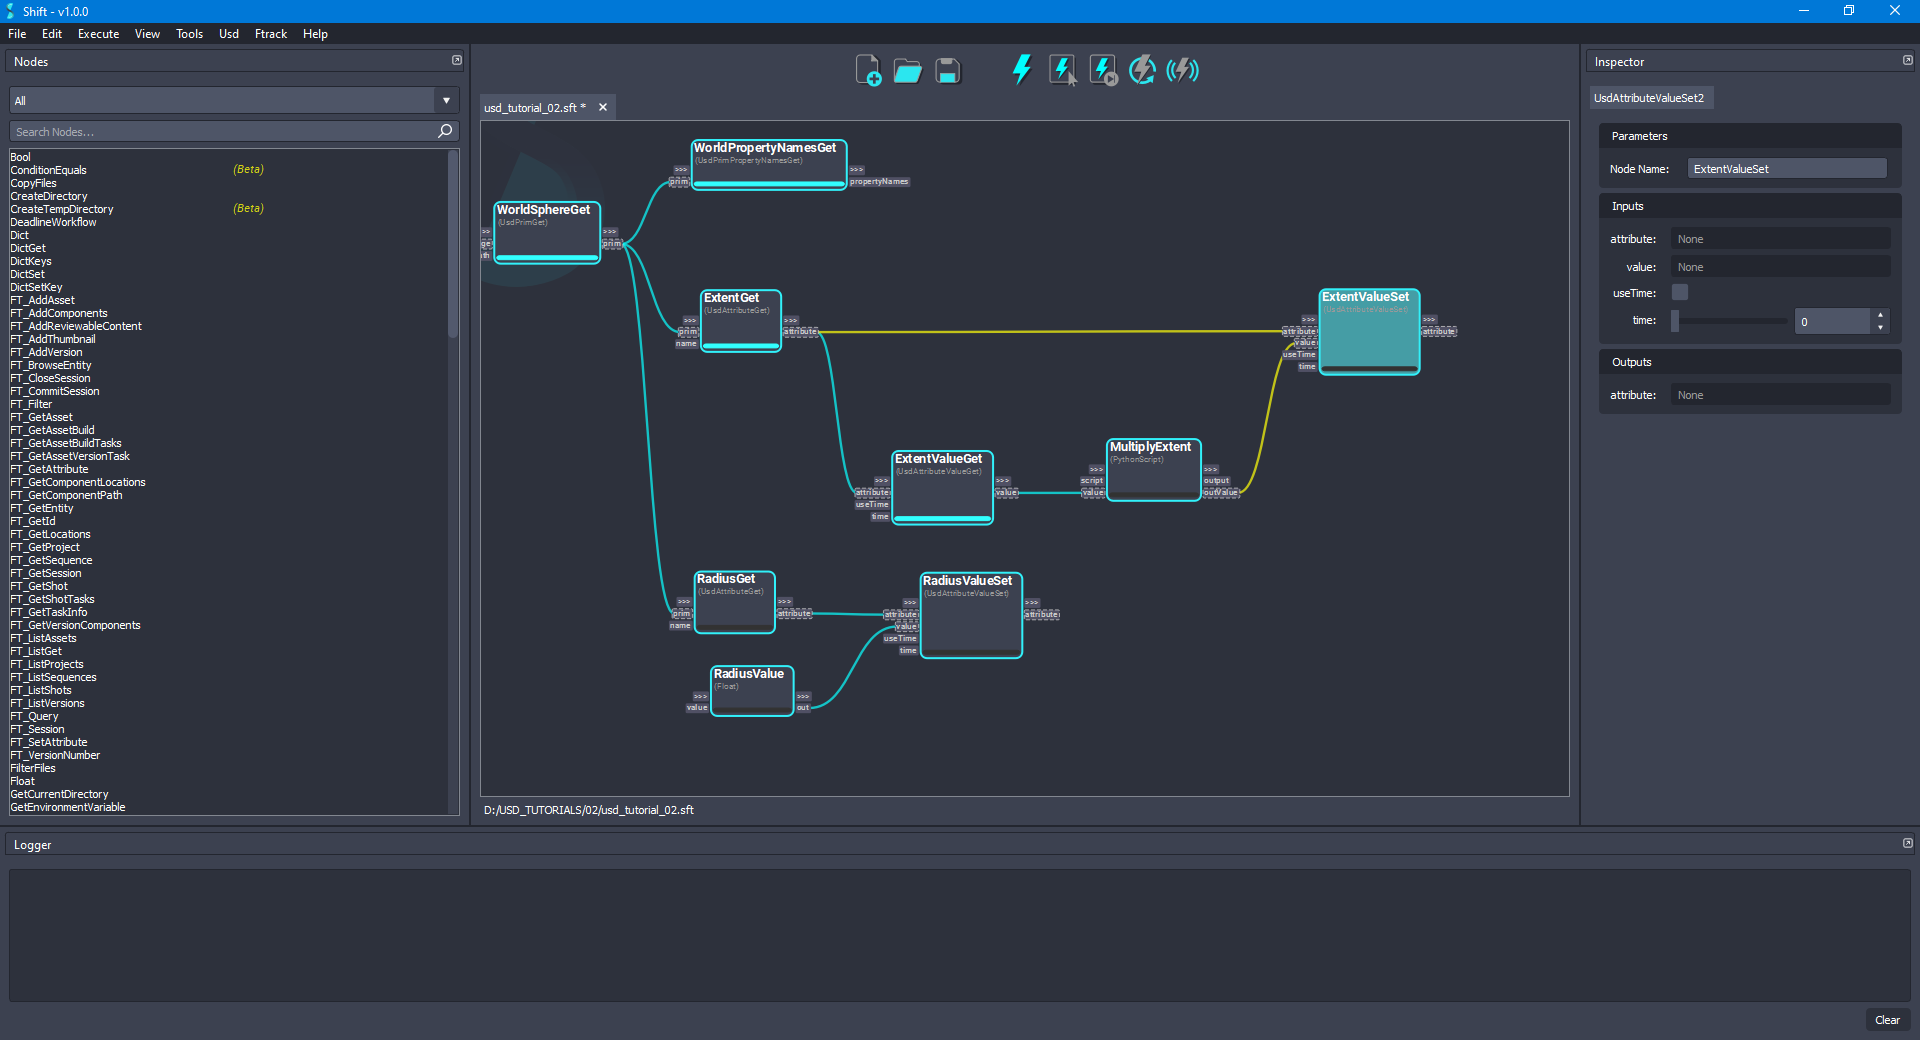Click the Search Nodes input field
Screen dimensions: 1920x1040
pos(220,131)
